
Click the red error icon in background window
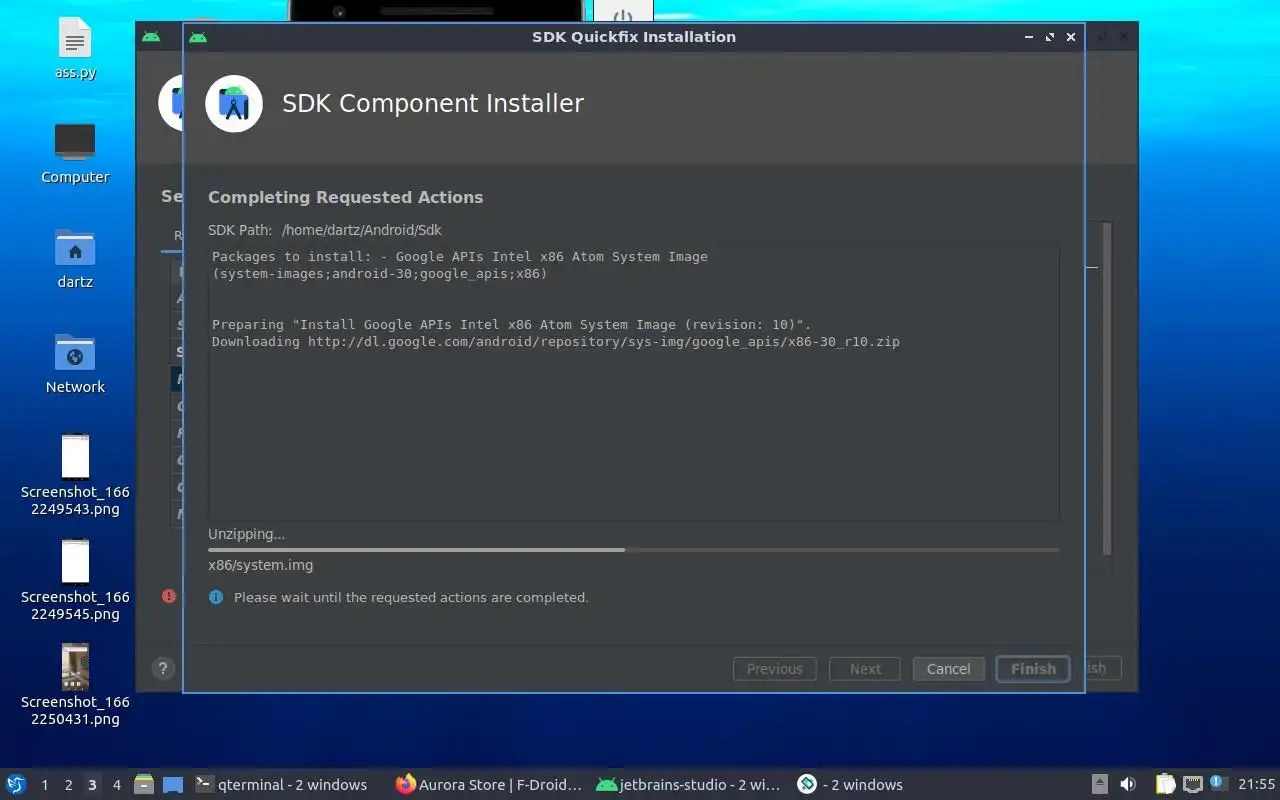(x=169, y=596)
